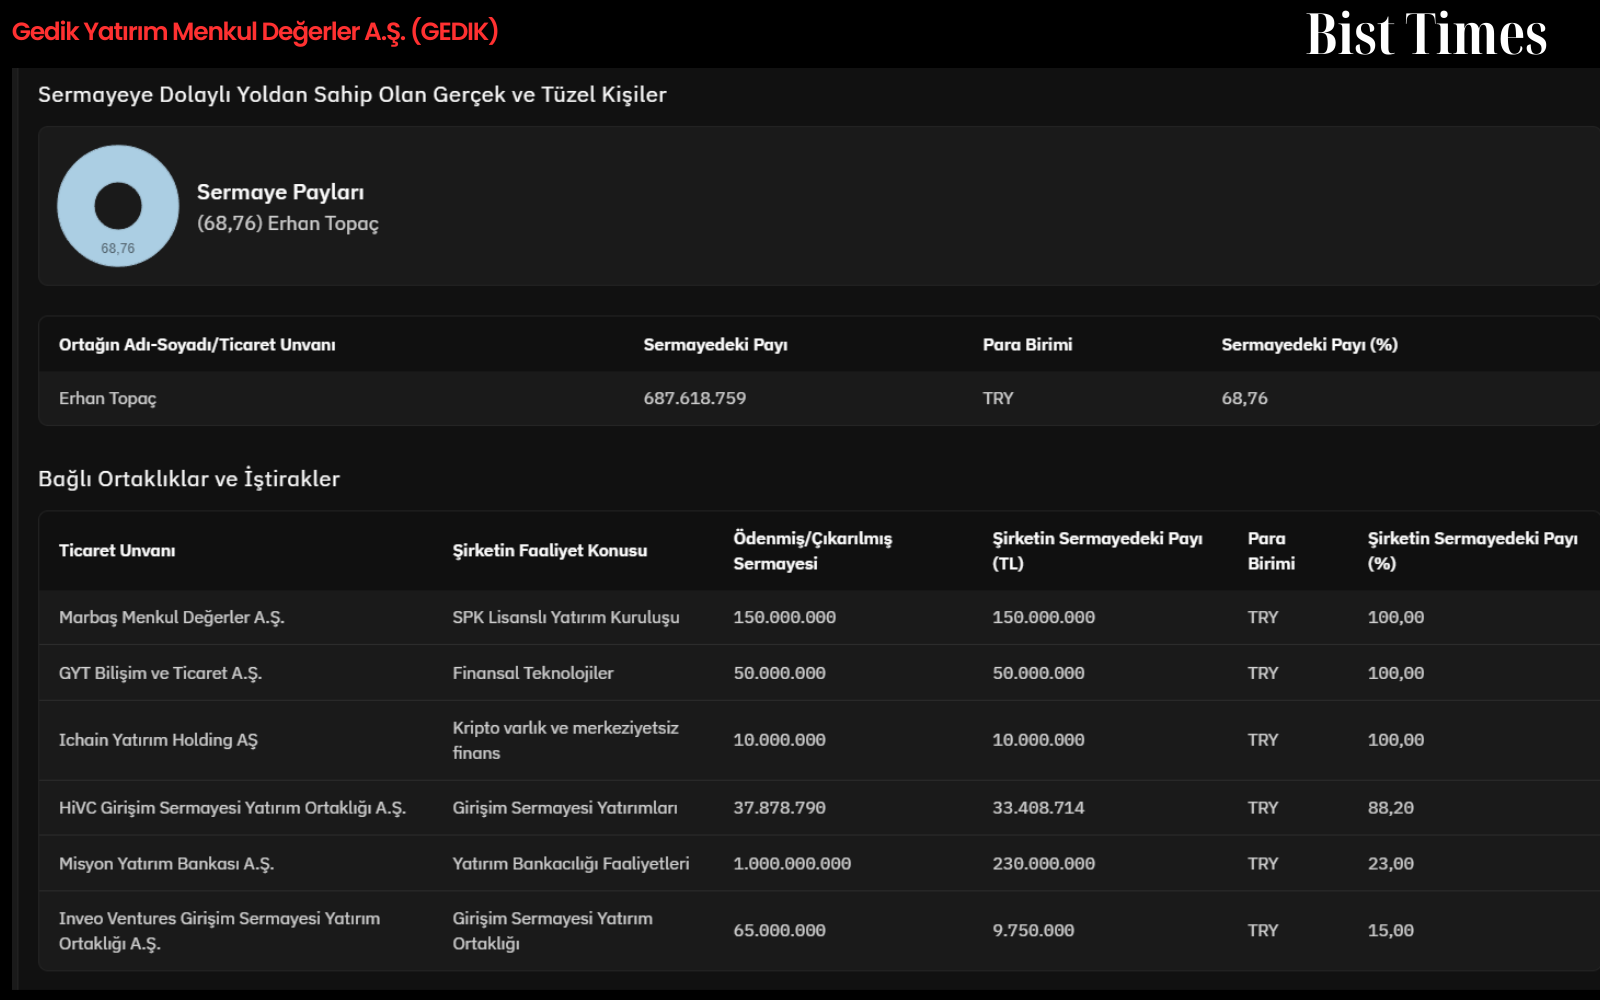Click the 'Para Birimi' header in shareholder table
This screenshot has height=1000, width=1600.
point(1027,345)
